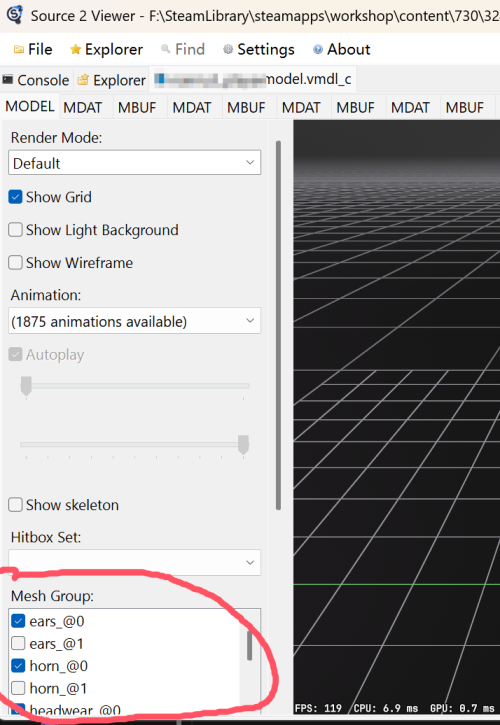The height and width of the screenshot is (725, 500).
Task: Open the Hitbox Set dropdown
Action: point(135,562)
